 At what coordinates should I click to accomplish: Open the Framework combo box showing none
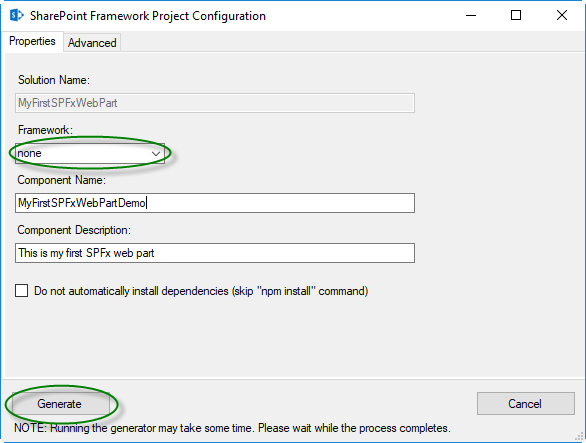(x=90, y=153)
